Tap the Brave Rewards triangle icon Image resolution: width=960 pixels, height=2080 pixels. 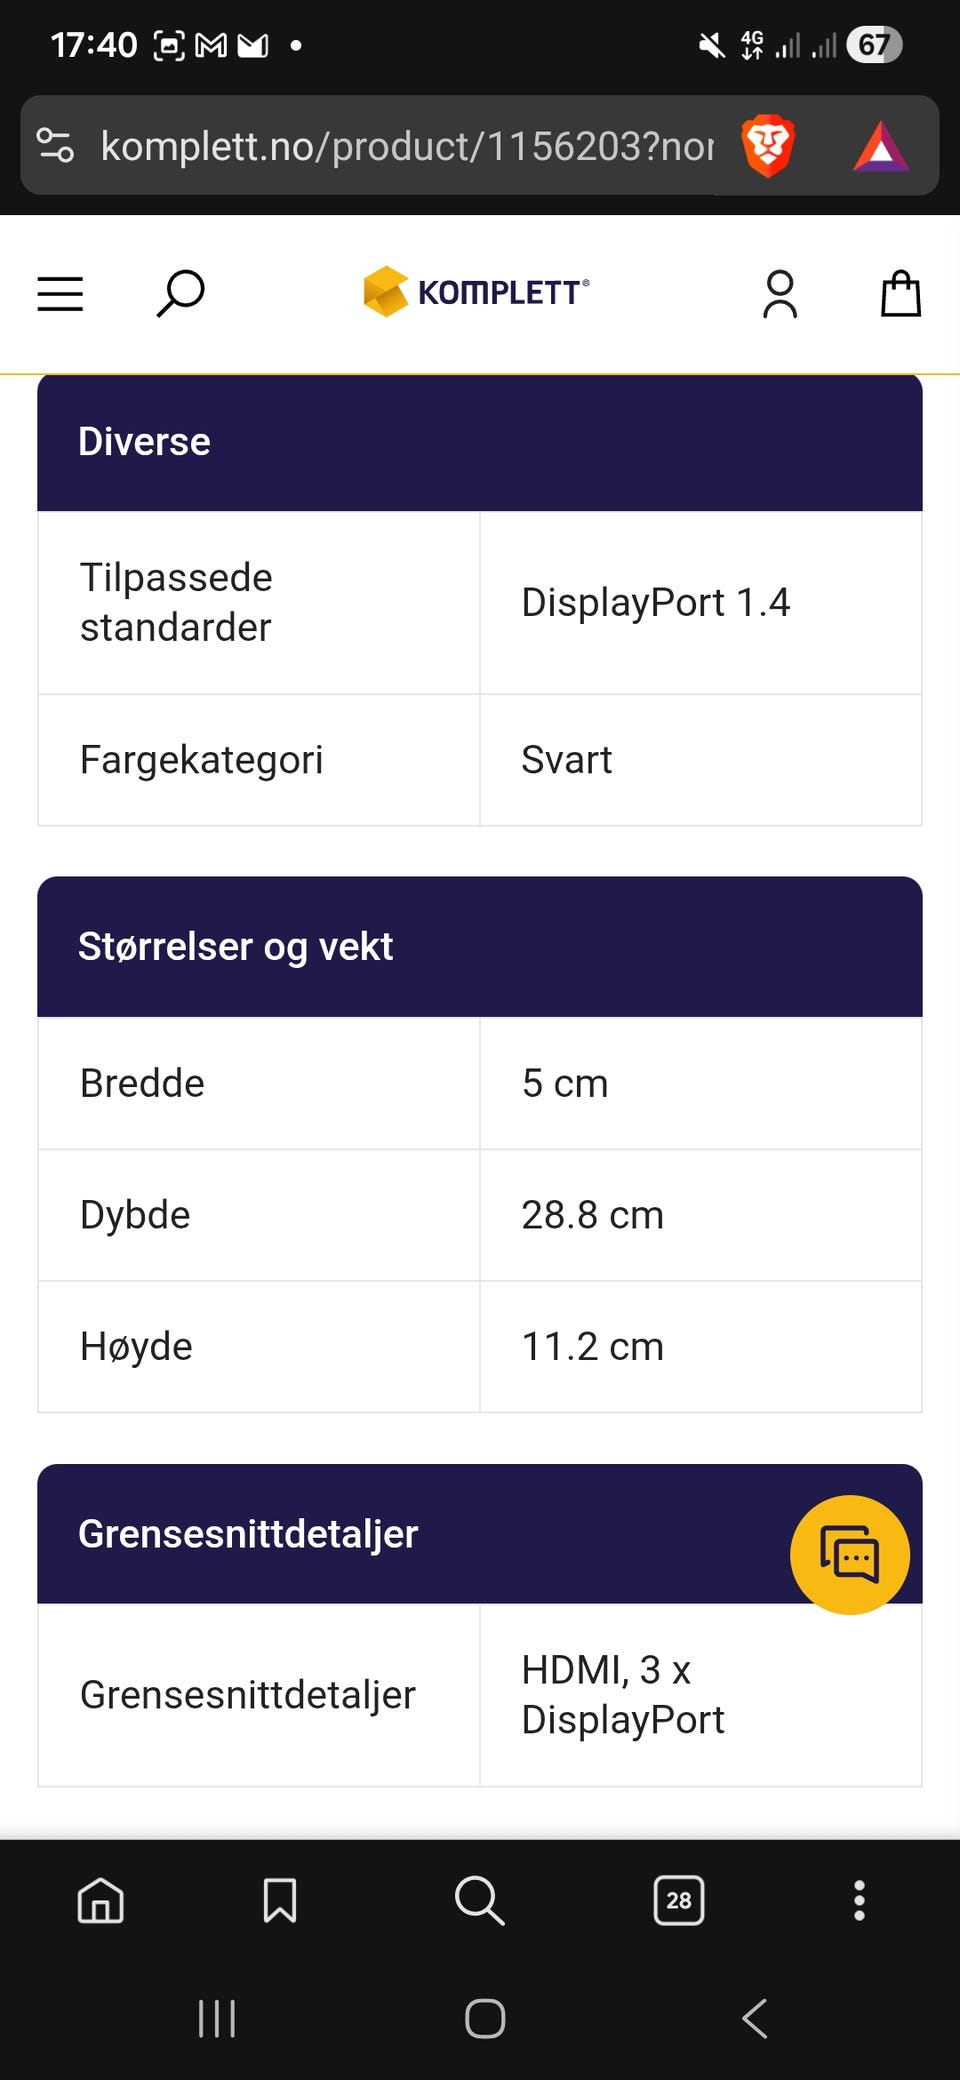point(880,148)
